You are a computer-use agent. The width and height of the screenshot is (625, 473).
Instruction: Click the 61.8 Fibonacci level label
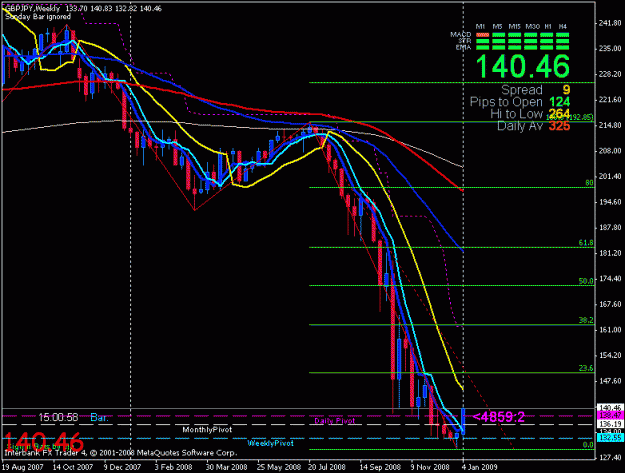[586, 243]
